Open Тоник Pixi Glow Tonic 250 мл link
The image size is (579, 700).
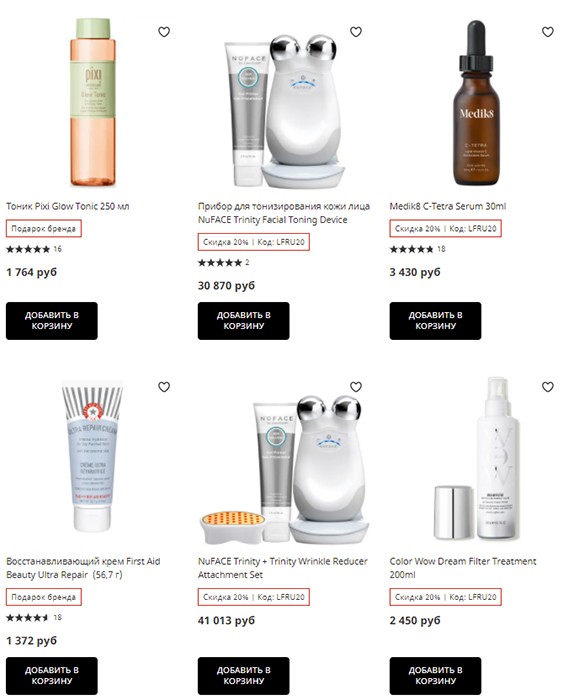point(67,206)
